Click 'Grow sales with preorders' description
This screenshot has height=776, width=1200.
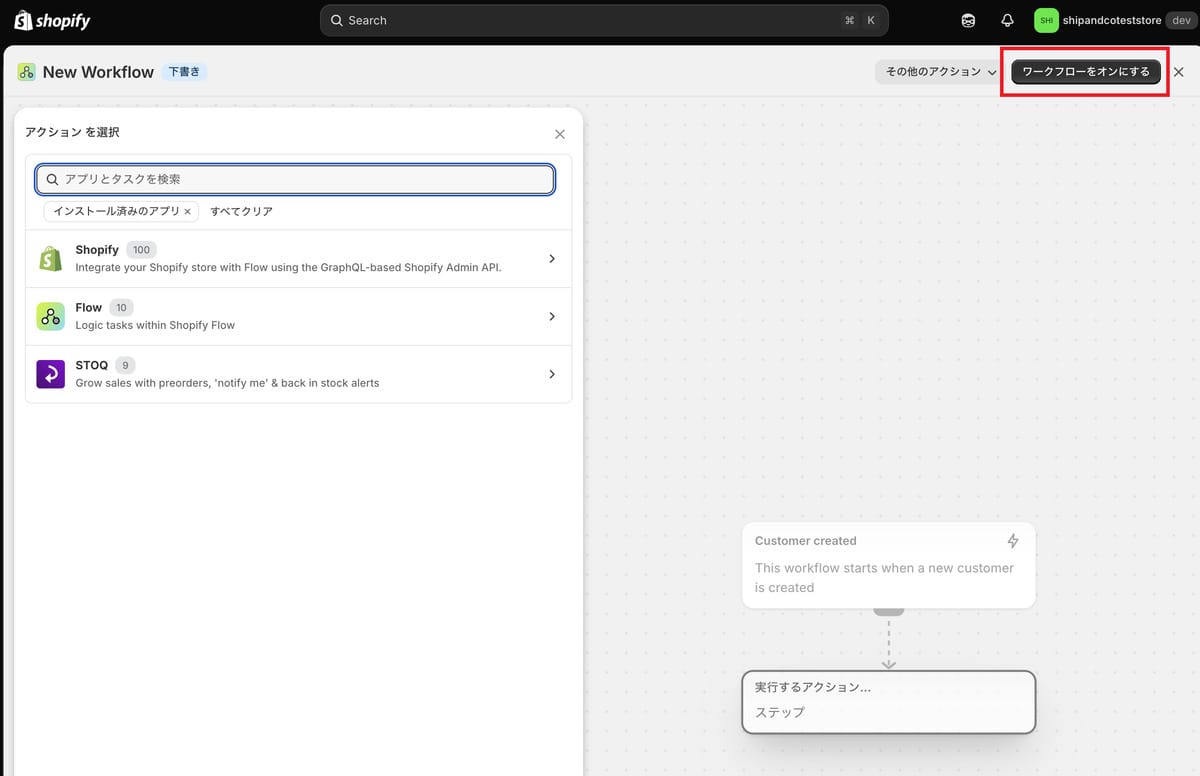pyautogui.click(x=227, y=383)
